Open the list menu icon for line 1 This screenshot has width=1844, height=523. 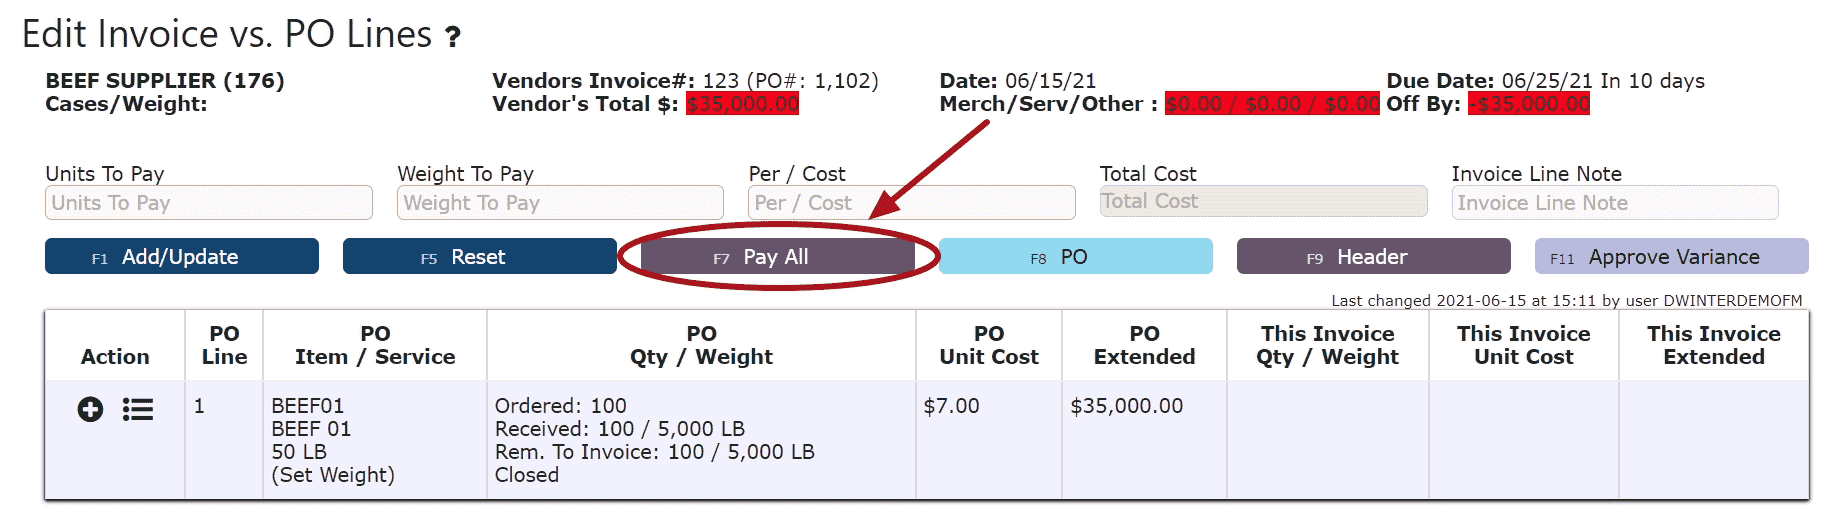coord(137,409)
